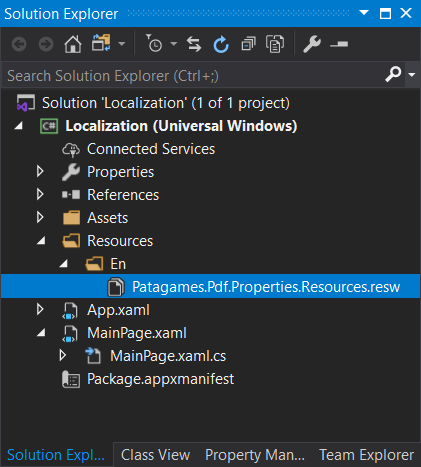Viewport: 421px width, 467px height.
Task: Toggle Show All Files icon
Action: tap(275, 44)
